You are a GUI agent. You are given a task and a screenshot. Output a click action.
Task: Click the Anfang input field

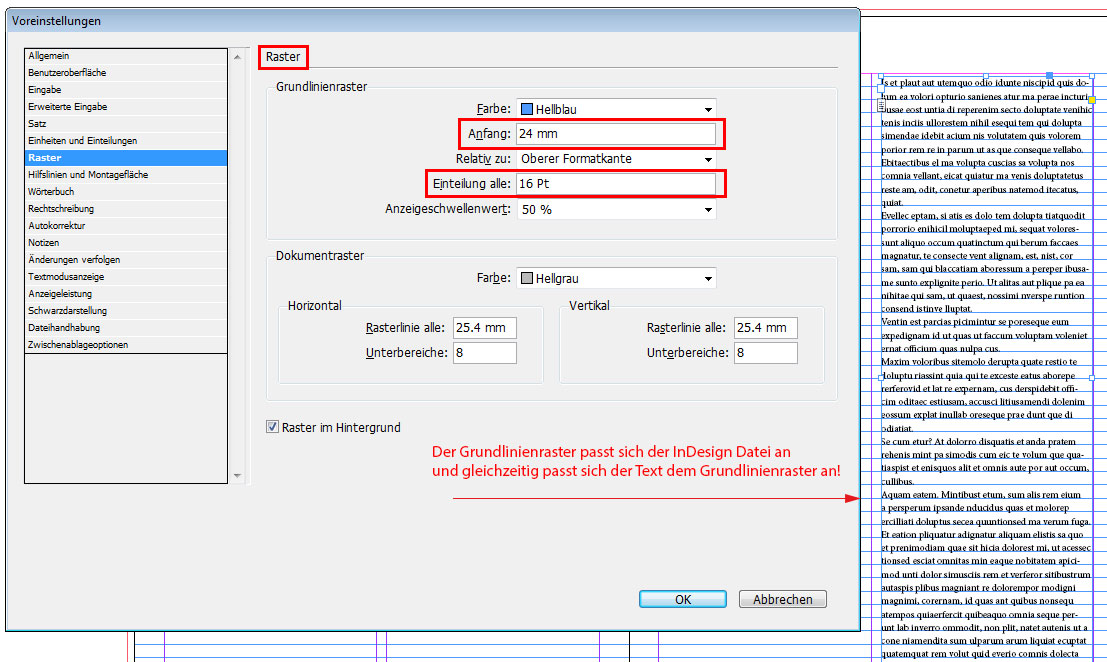click(616, 134)
